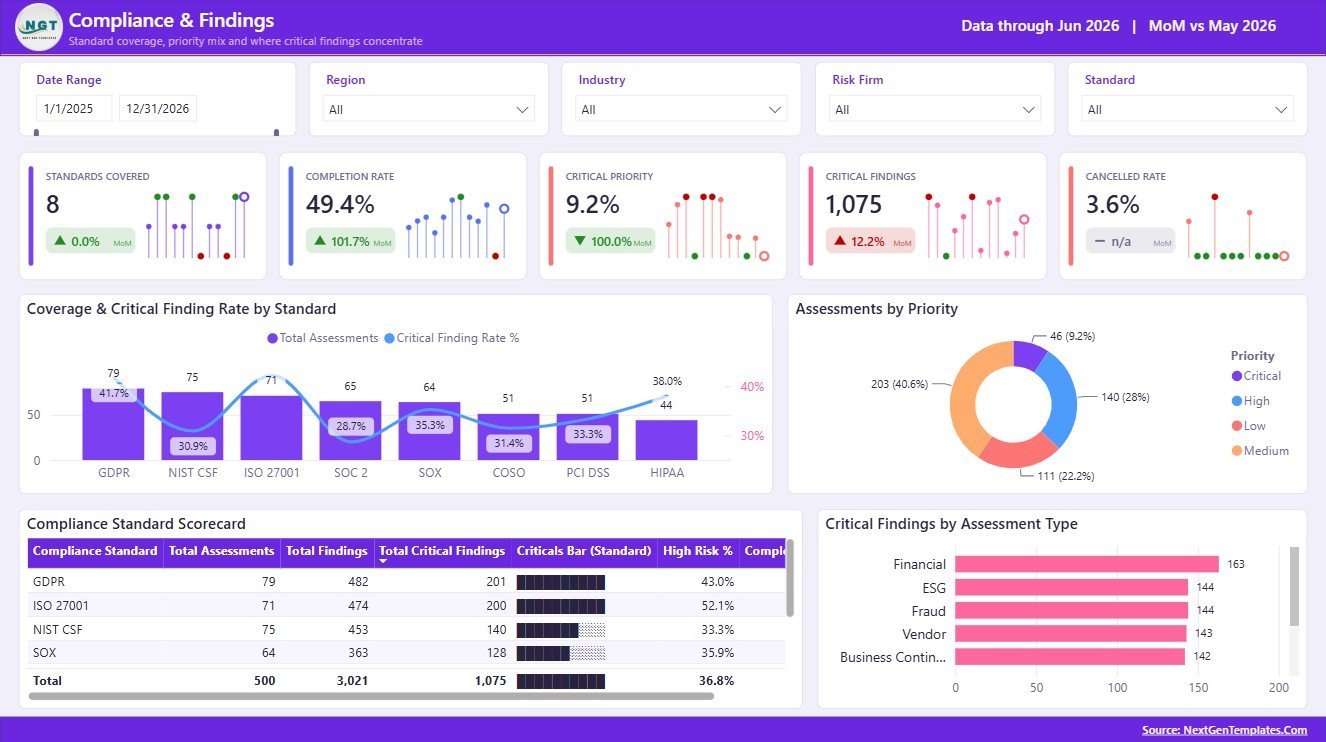Screen dimensions: 1326x742
Task: Click the left handle of date range slider
Action: [37, 132]
